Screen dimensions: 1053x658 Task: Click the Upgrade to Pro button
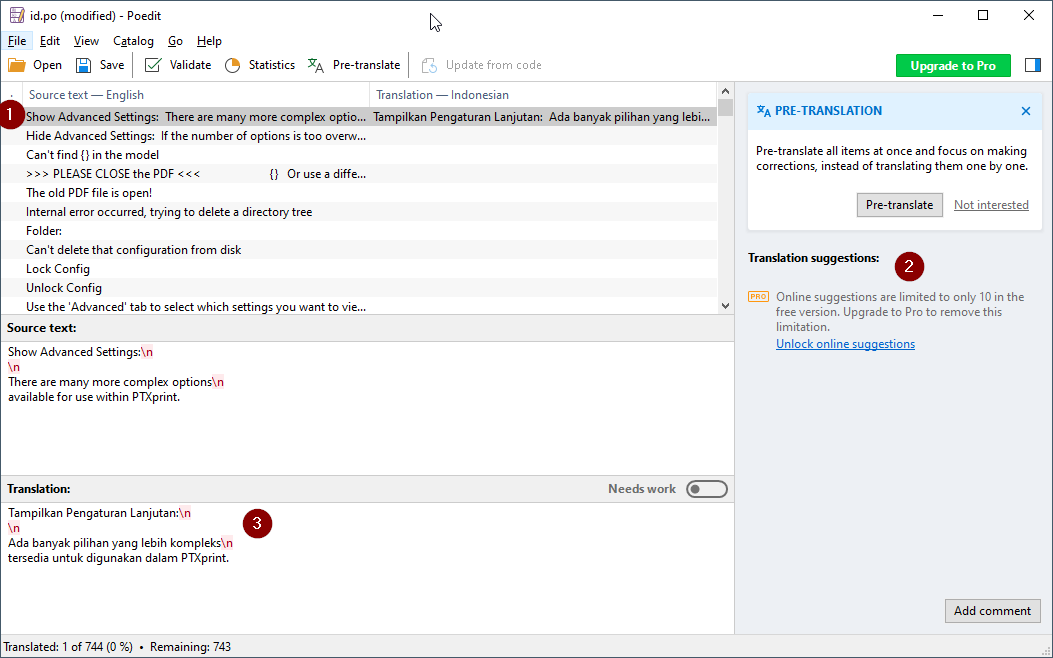pos(953,64)
